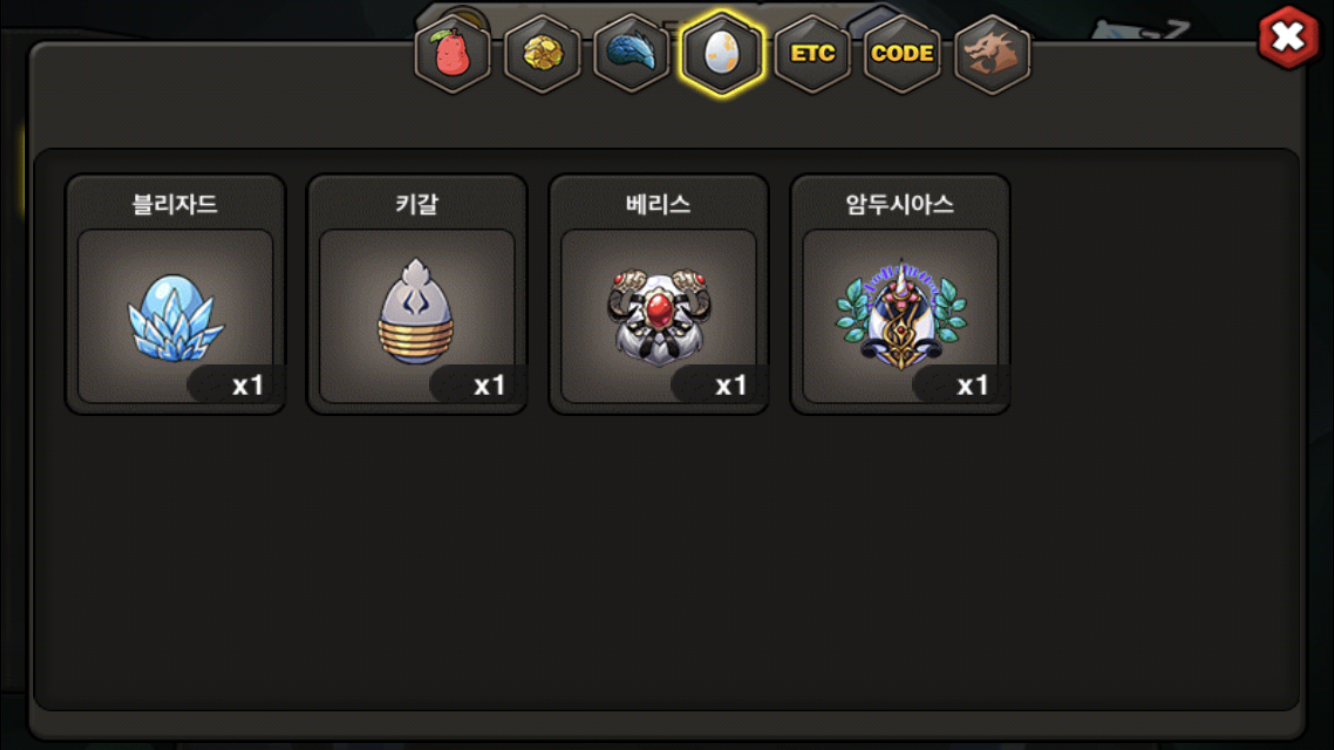Select the blue feather hexagon tab

(632, 53)
